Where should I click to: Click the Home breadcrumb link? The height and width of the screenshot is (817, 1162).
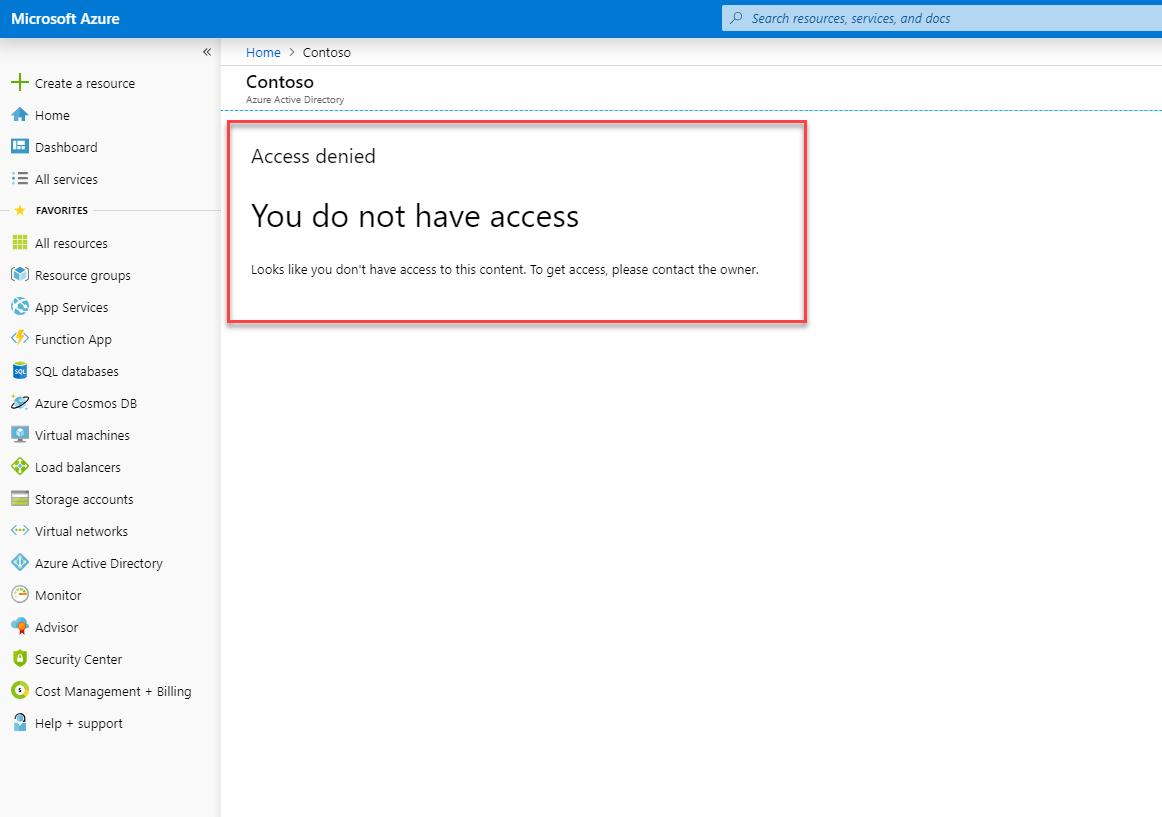click(263, 52)
